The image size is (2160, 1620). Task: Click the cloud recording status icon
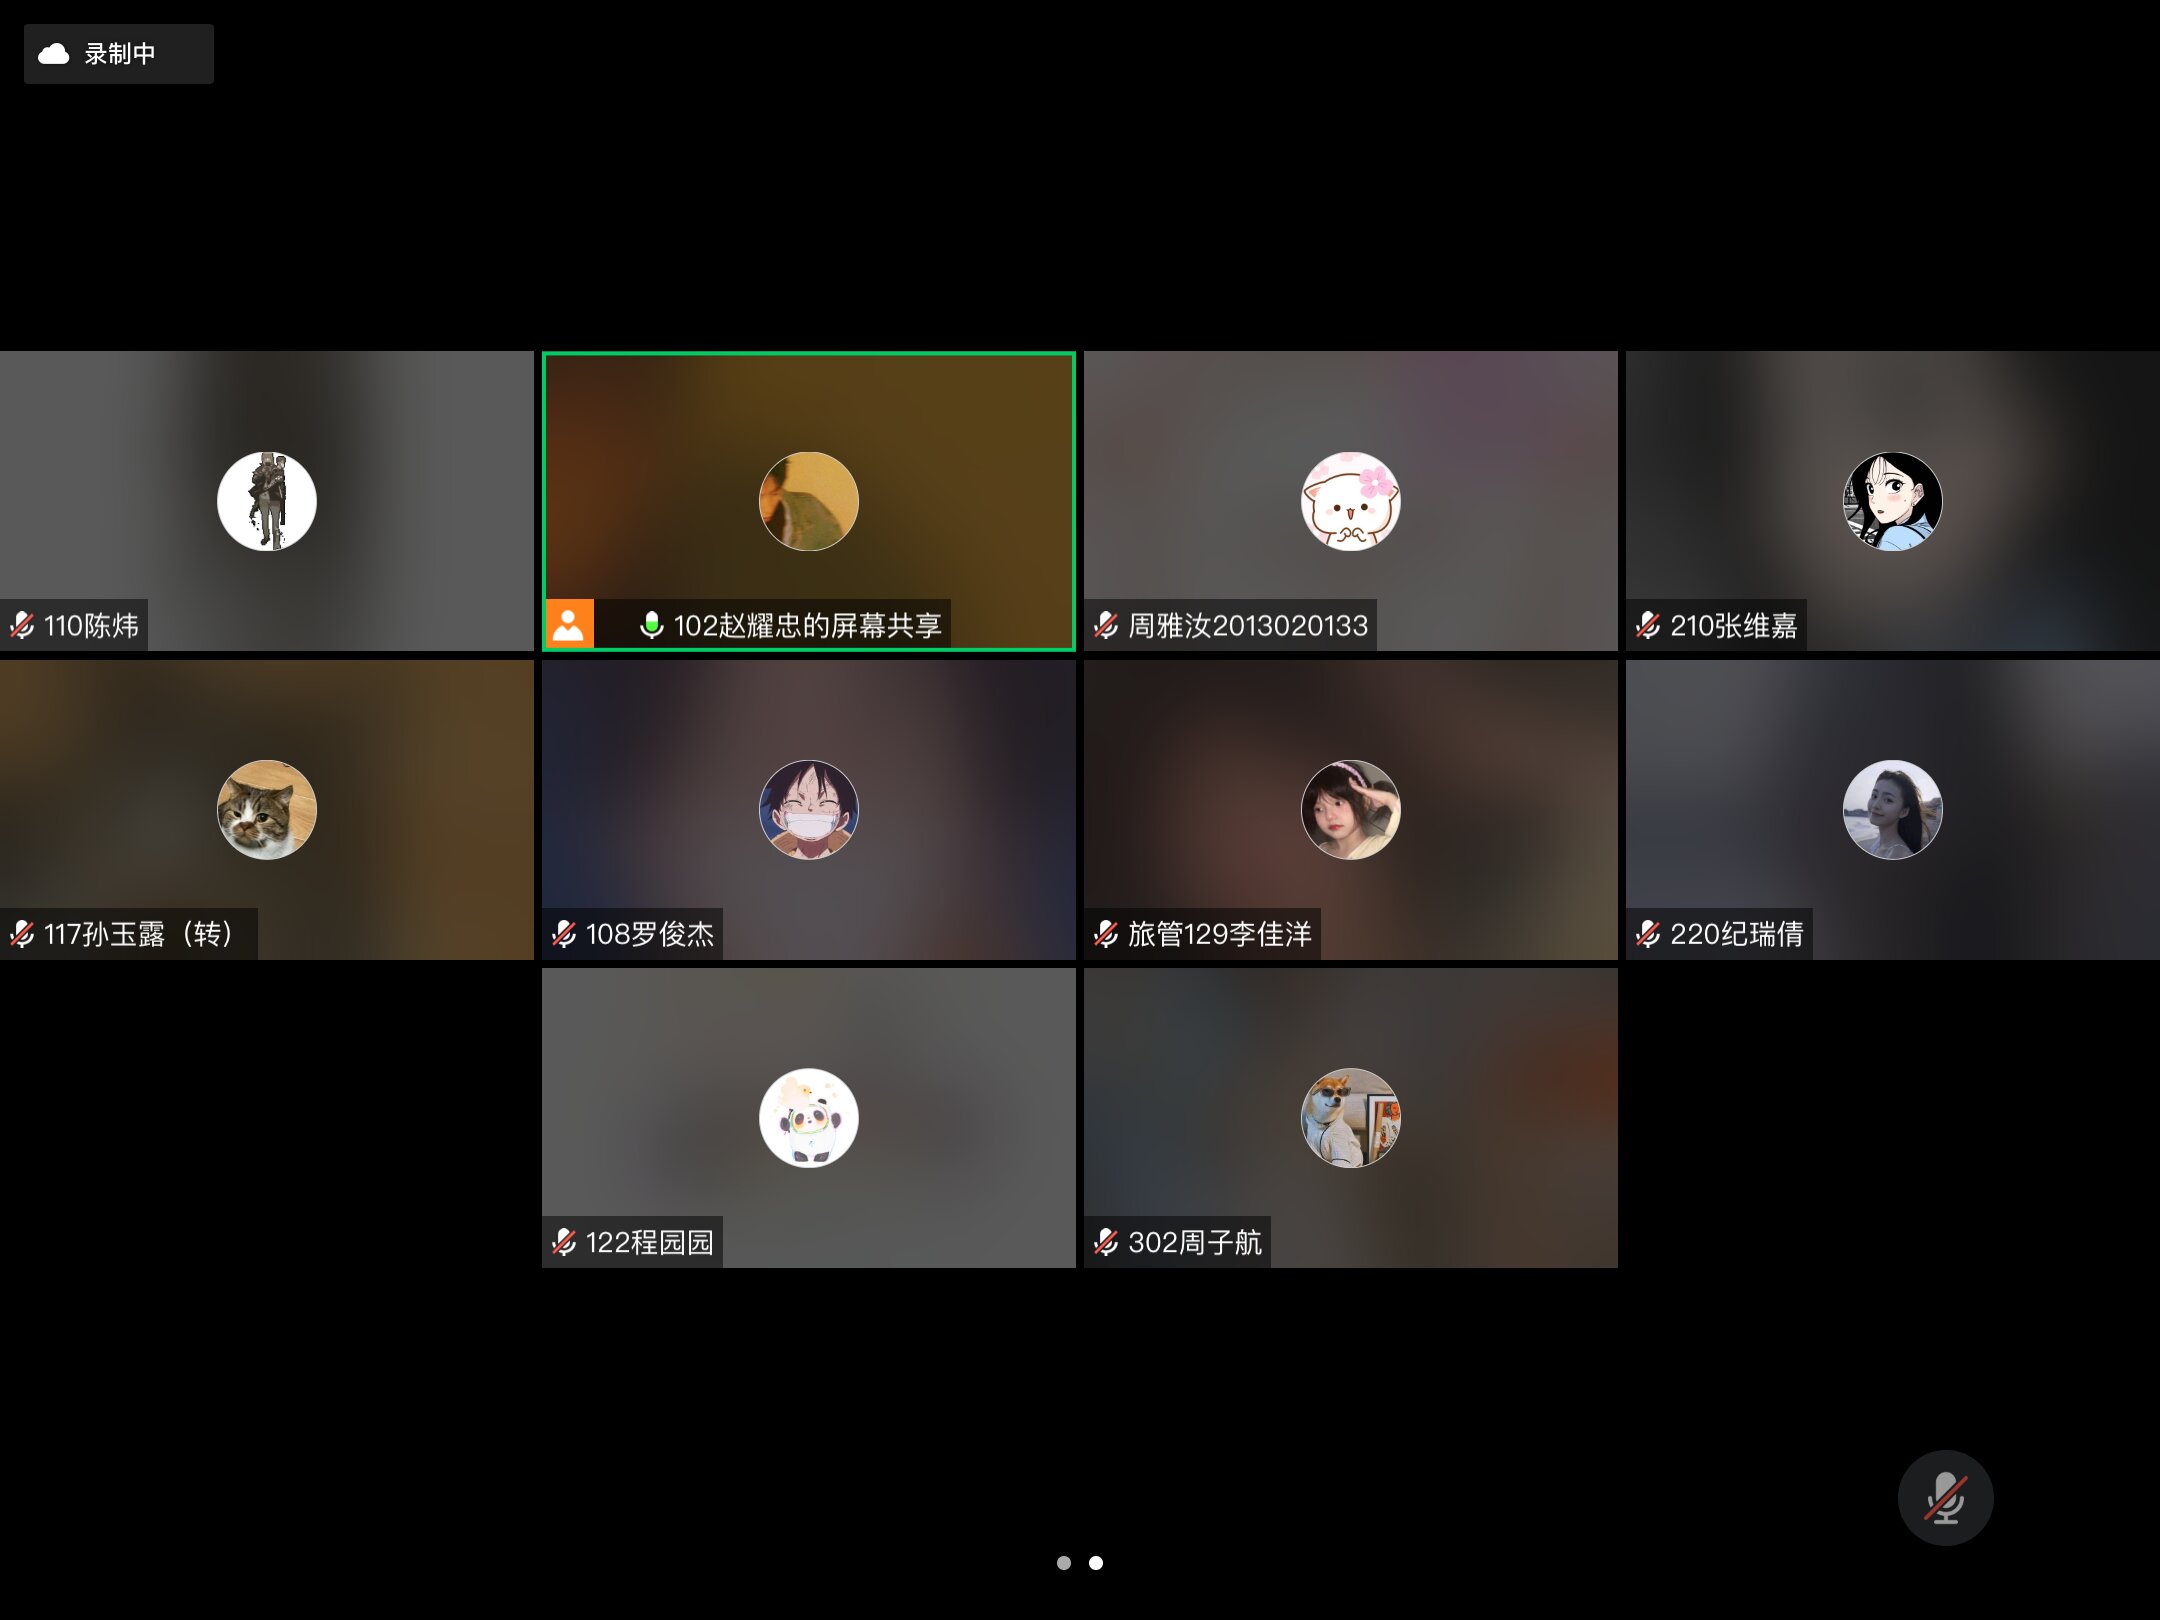54,54
